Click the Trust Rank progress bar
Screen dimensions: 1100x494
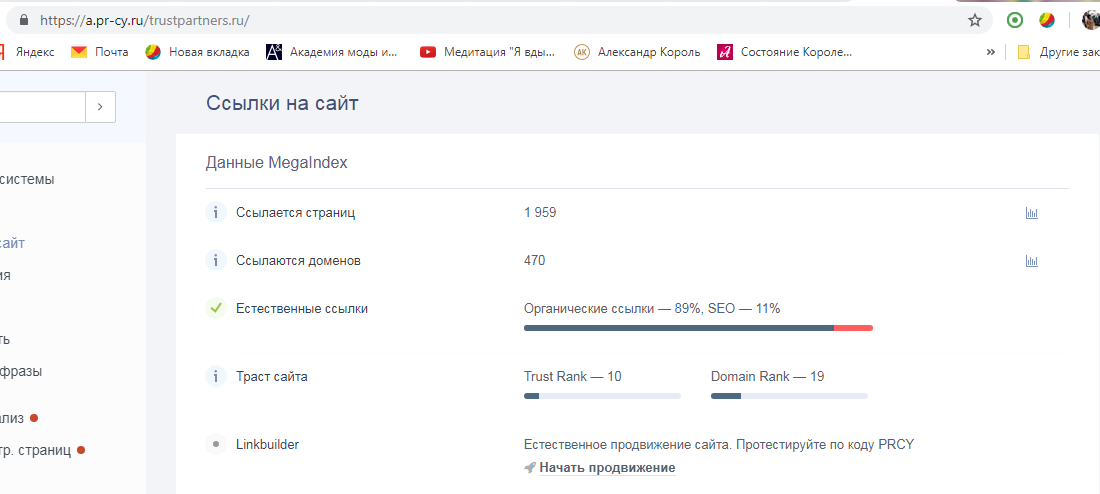pos(602,396)
